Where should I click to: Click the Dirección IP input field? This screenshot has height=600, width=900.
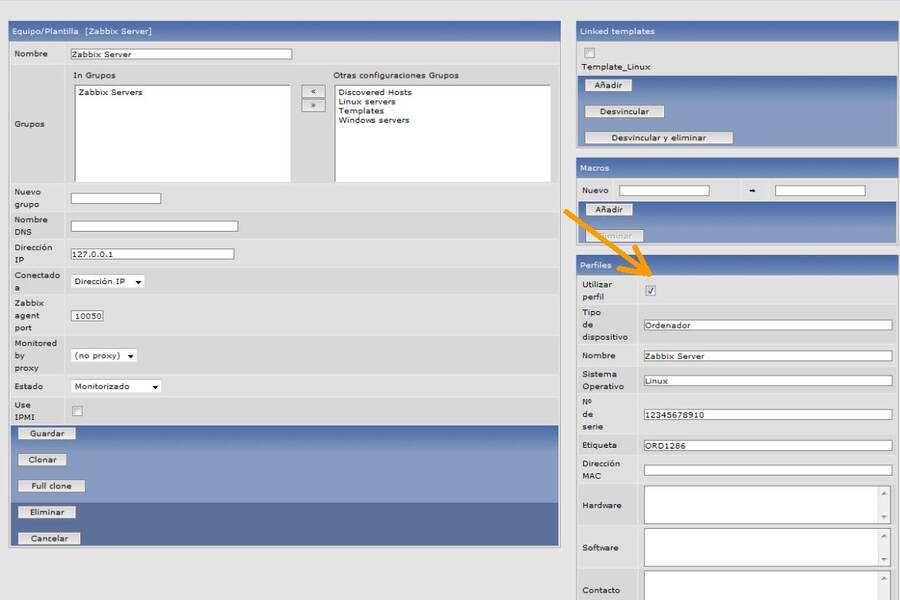[152, 254]
